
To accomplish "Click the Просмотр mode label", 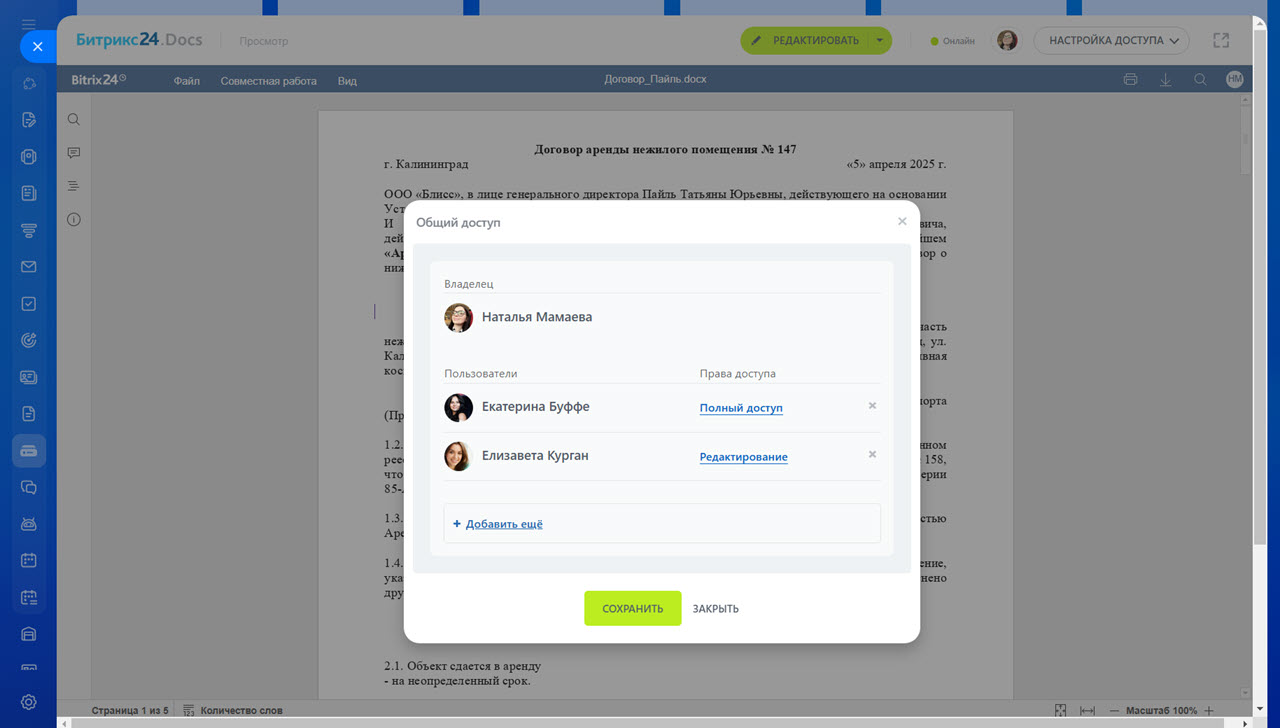I will point(264,42).
